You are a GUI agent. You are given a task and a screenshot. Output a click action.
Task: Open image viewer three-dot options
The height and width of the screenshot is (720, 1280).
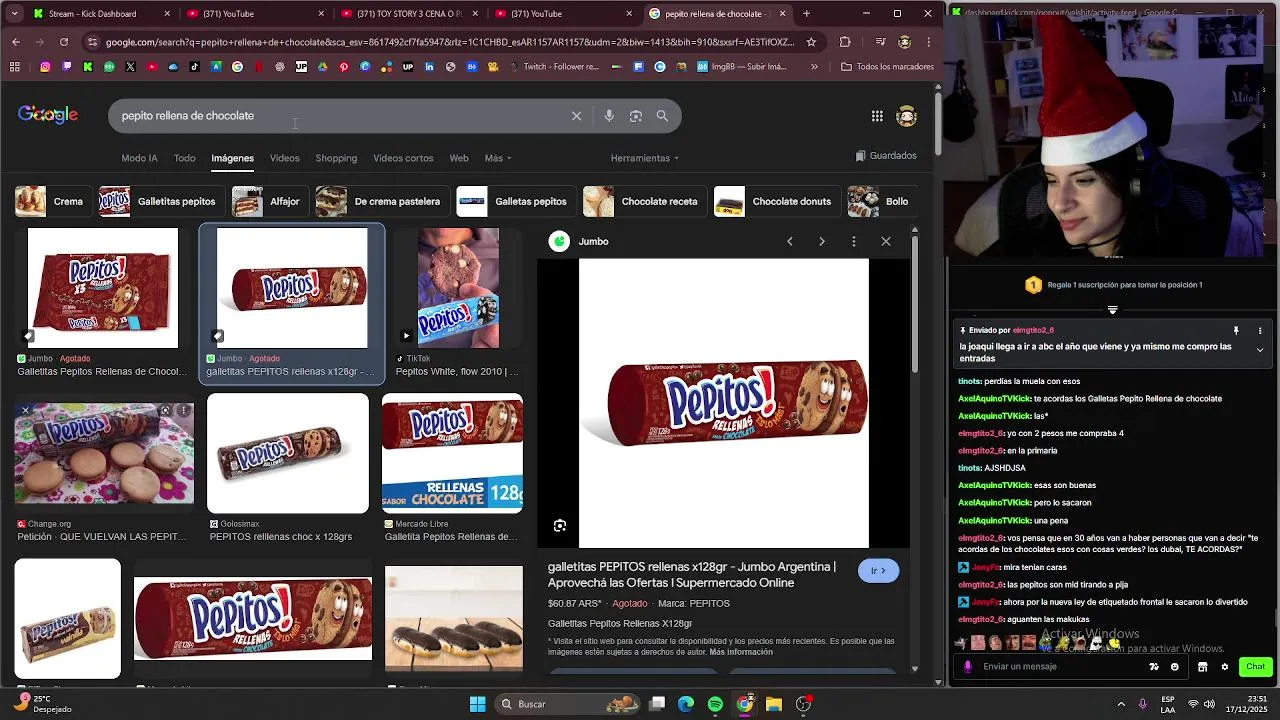[x=854, y=241]
